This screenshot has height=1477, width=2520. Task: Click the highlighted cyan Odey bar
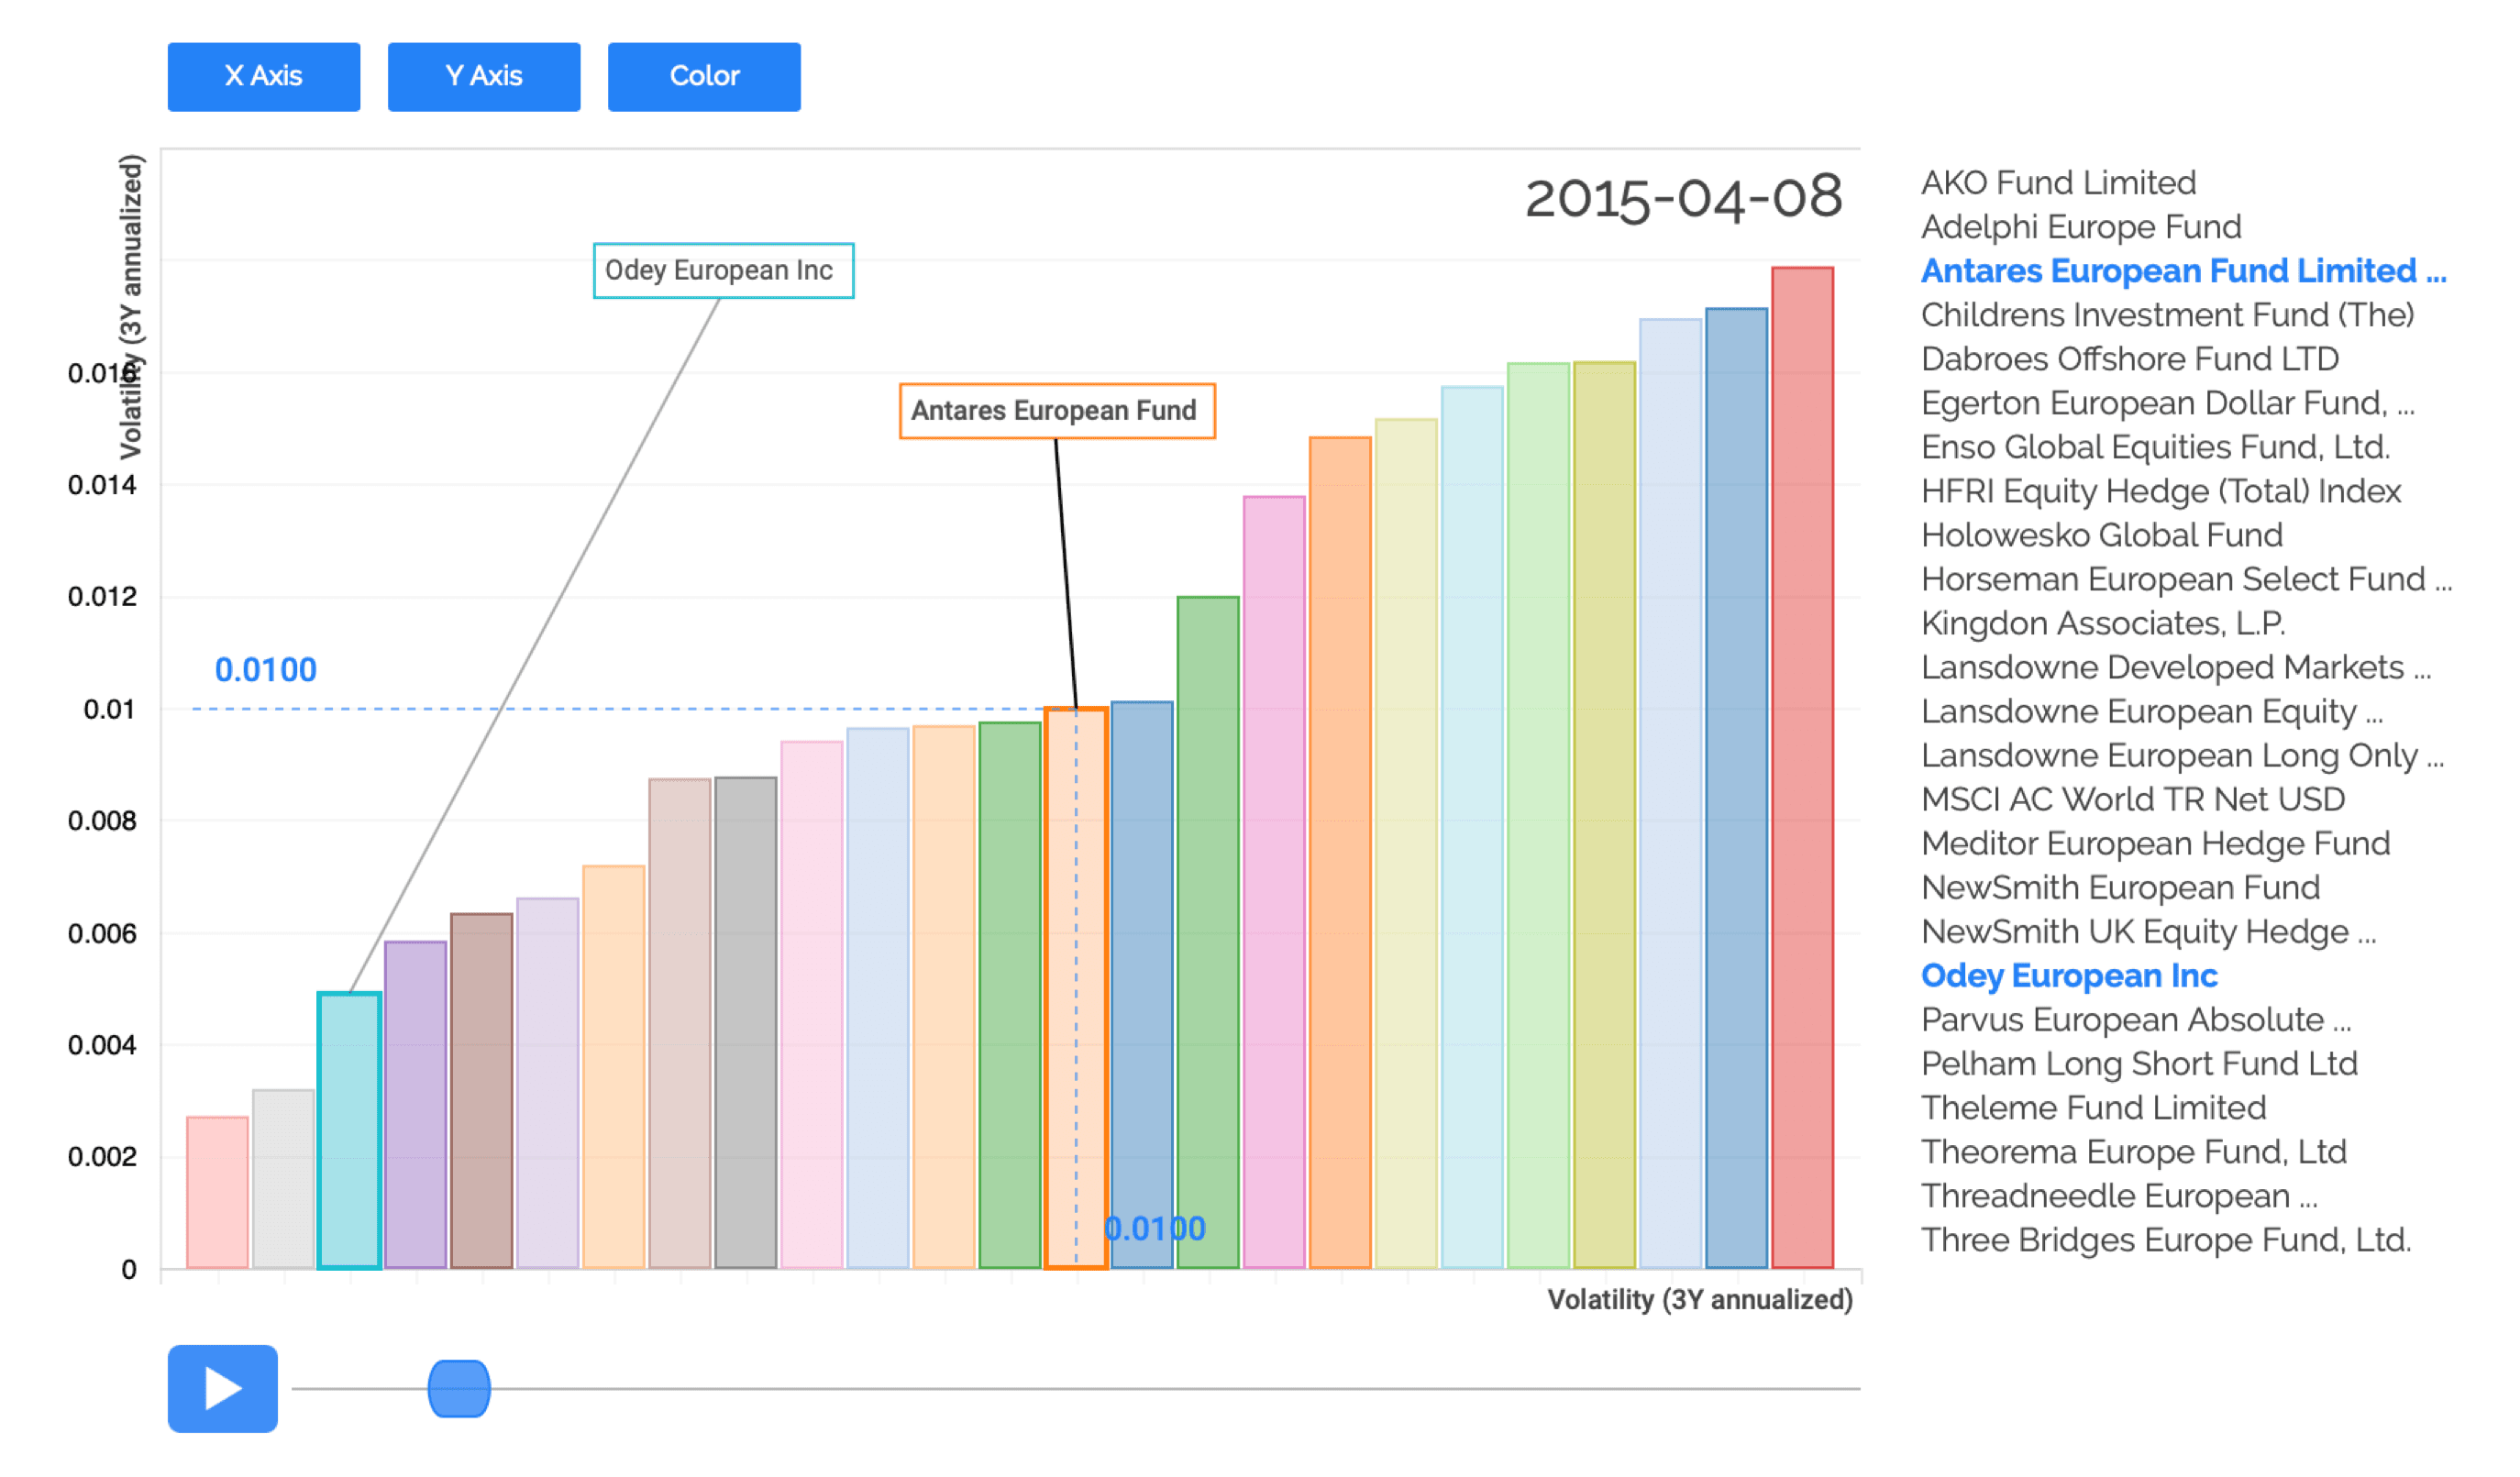pos(349,1130)
